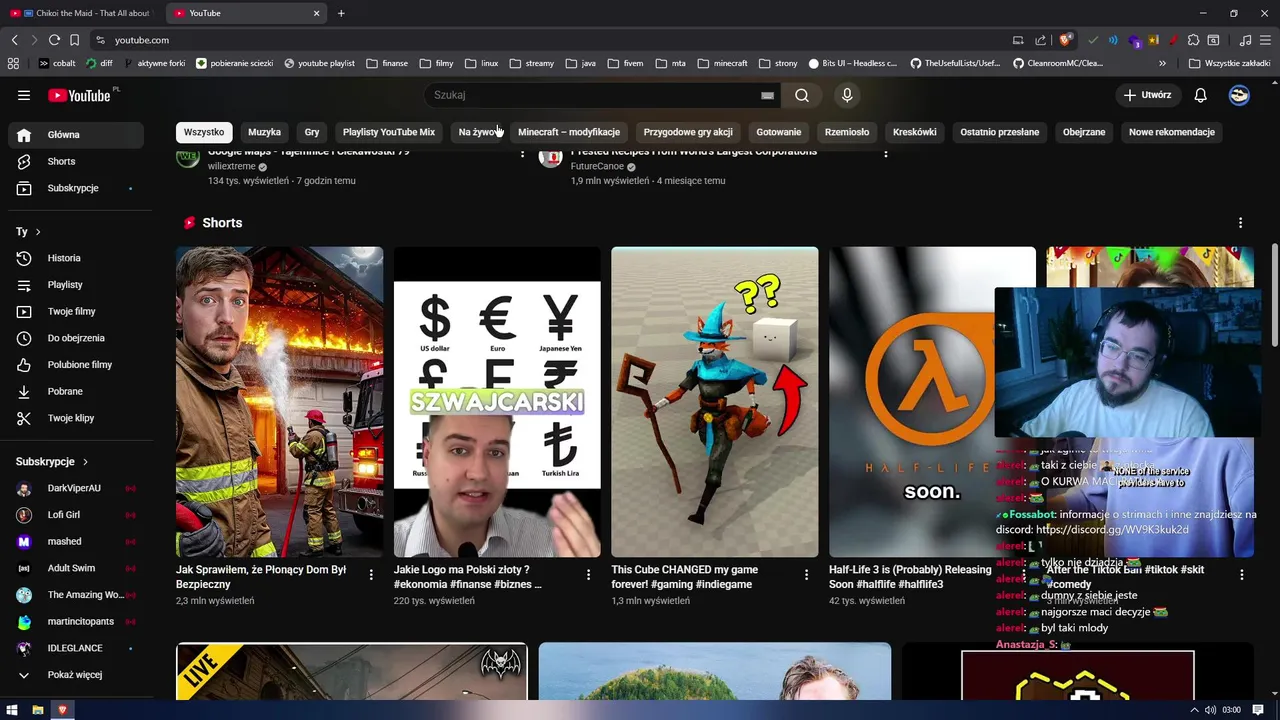Open the account avatar menu
This screenshot has height=720, width=1280.
click(1239, 95)
